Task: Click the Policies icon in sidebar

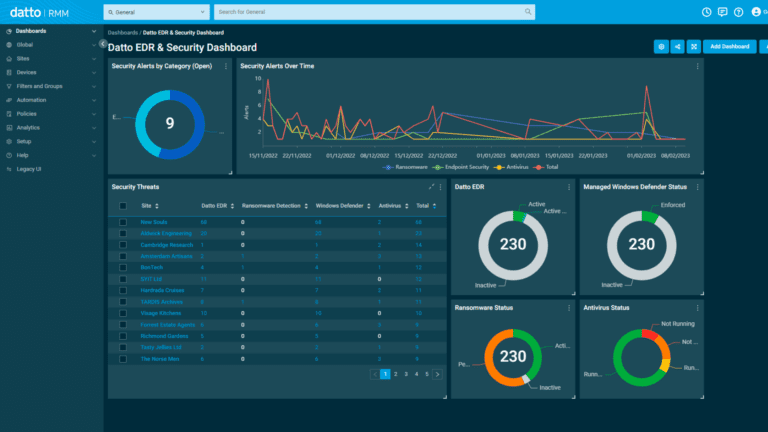Action: coord(9,114)
